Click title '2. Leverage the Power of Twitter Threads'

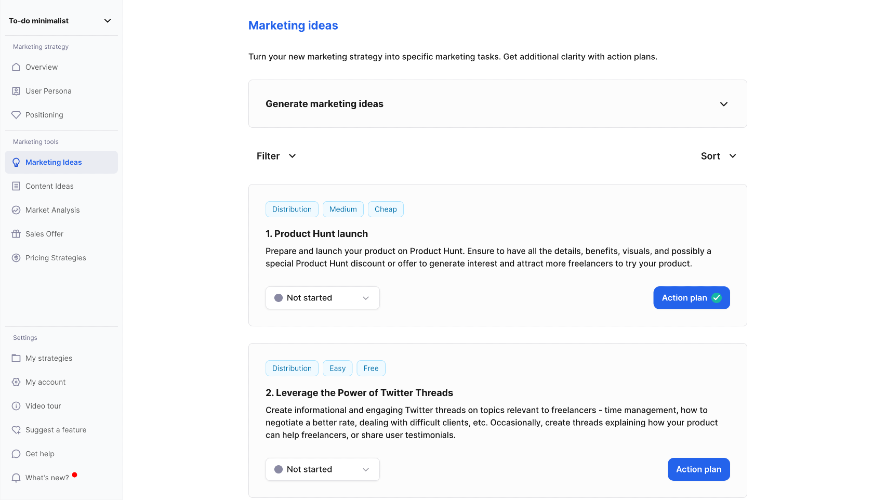(x=359, y=393)
